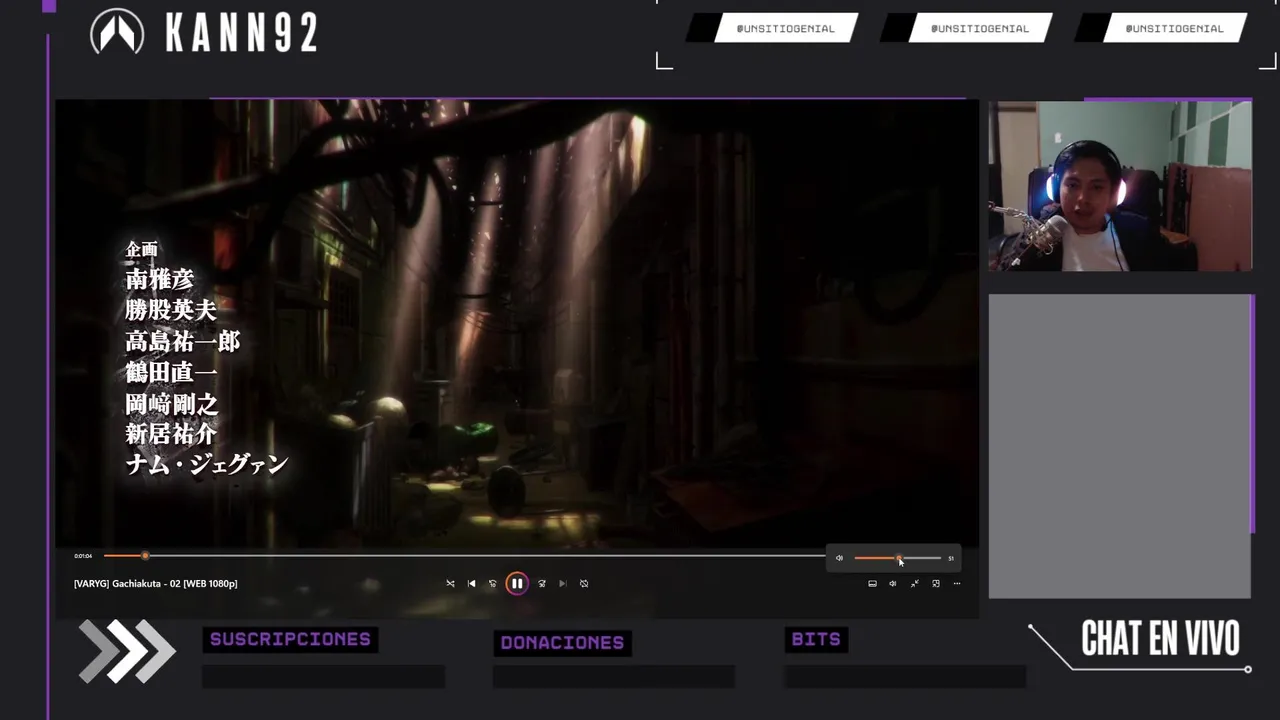Exit full screen in the player
The width and height of the screenshot is (1280, 720).
(914, 584)
